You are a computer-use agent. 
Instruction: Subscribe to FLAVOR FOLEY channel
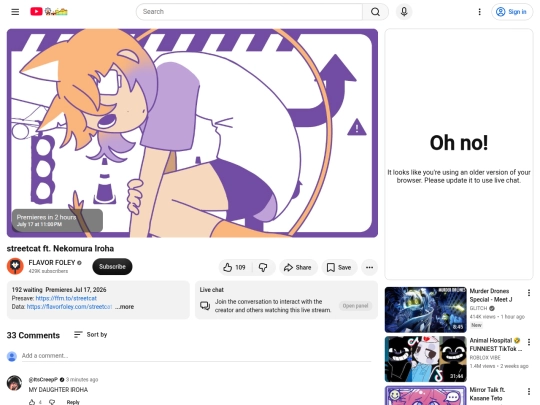112,267
